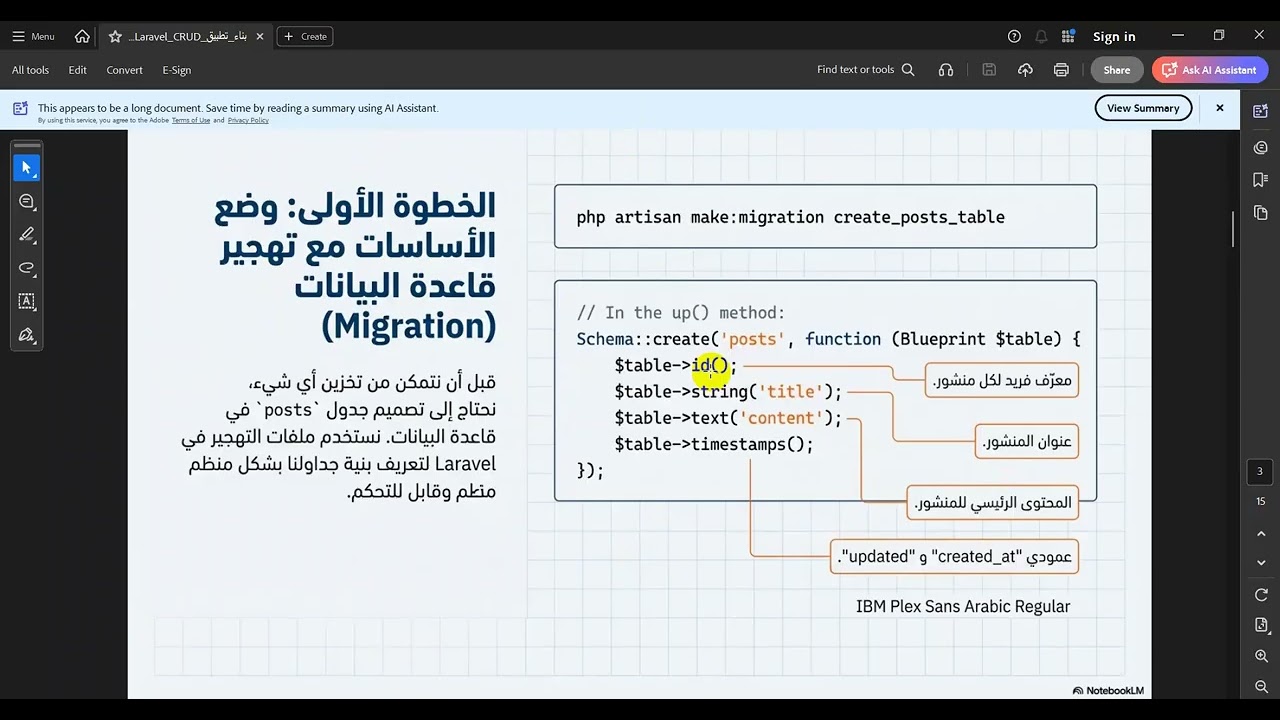Zoom out using the magnifier minus icon
1280x720 pixels.
(x=1260, y=687)
